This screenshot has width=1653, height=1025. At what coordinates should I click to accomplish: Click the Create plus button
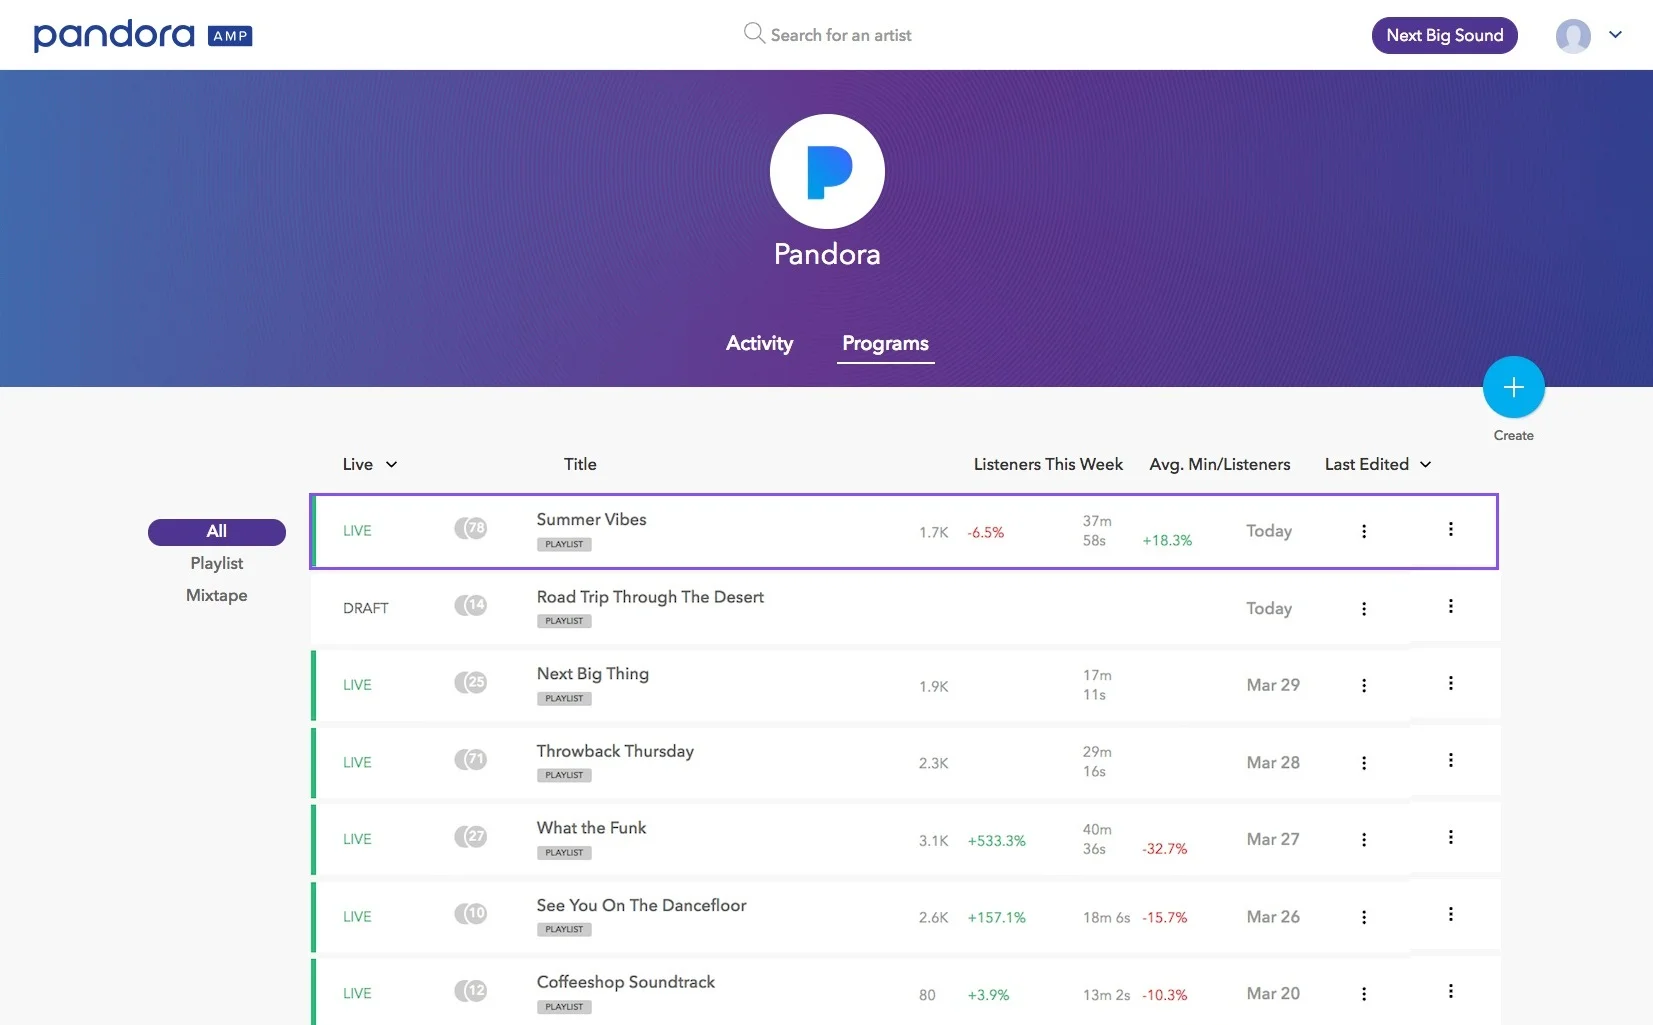click(1513, 387)
